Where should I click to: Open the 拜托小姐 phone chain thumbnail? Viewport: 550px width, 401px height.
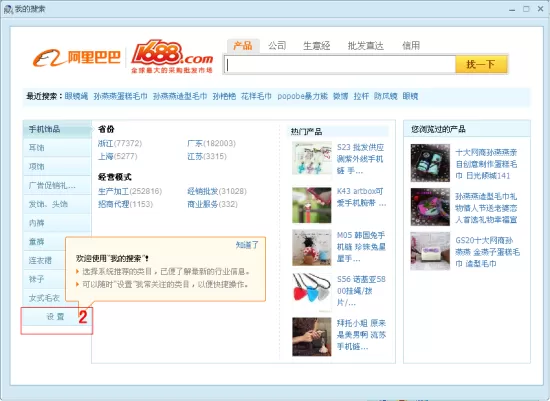(312, 337)
